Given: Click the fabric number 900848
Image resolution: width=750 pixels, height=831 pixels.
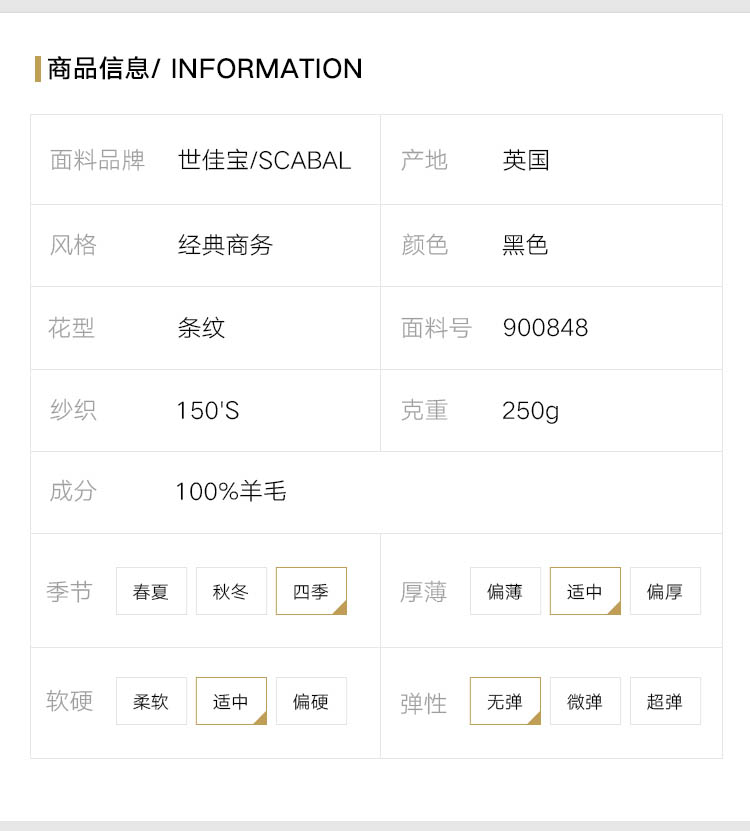Looking at the screenshot, I should (x=545, y=328).
